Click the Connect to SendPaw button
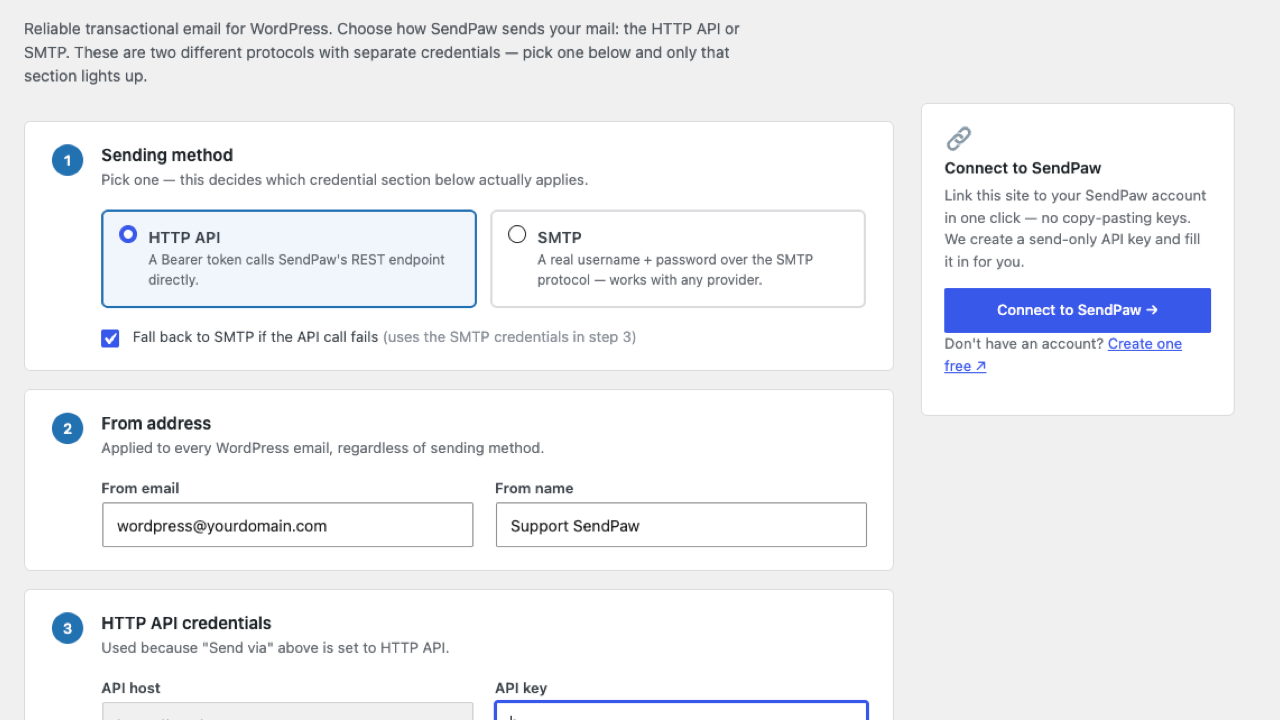Screen dimensions: 1280x720 click(1077, 310)
